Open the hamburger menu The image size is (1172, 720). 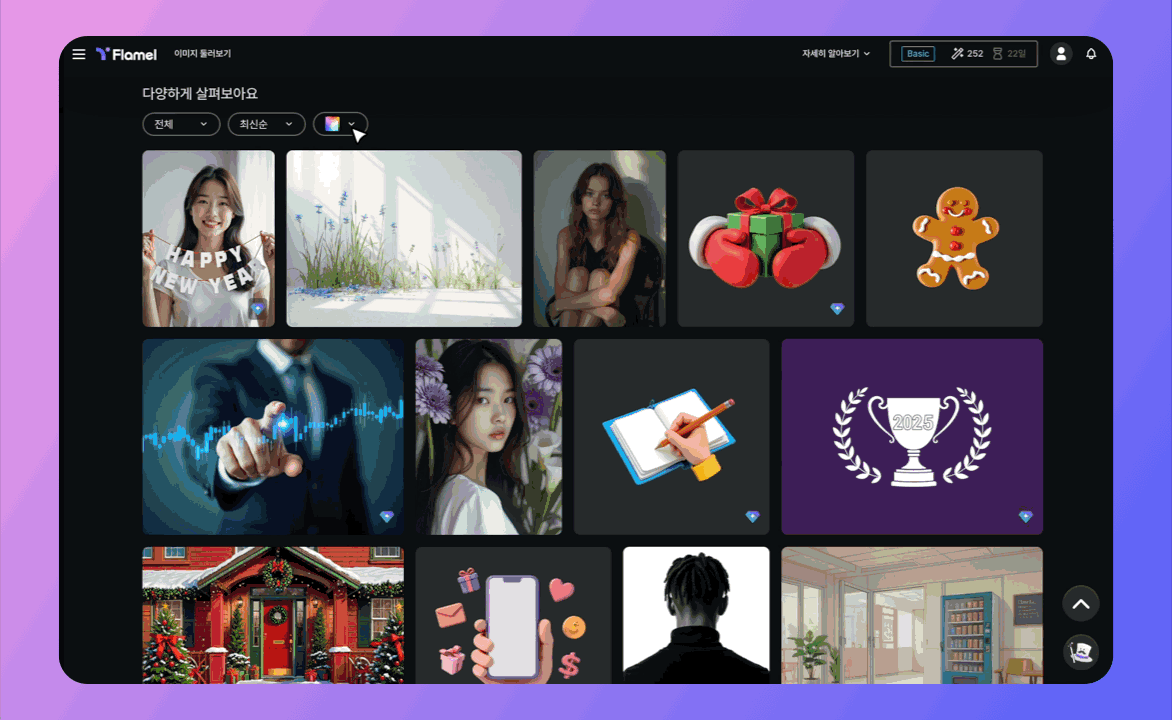79,54
